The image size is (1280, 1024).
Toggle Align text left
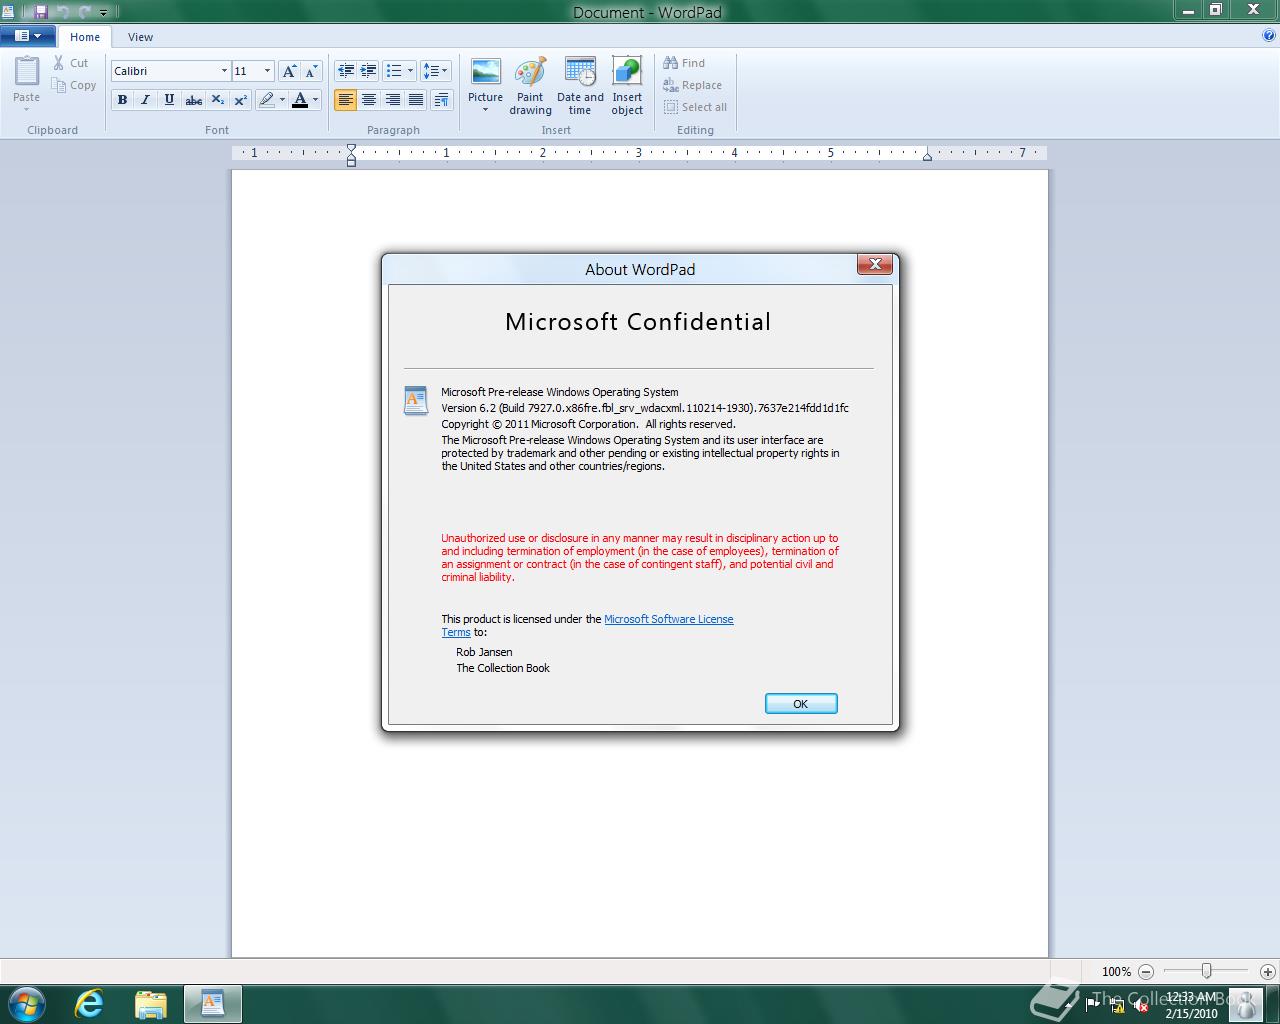[x=346, y=99]
